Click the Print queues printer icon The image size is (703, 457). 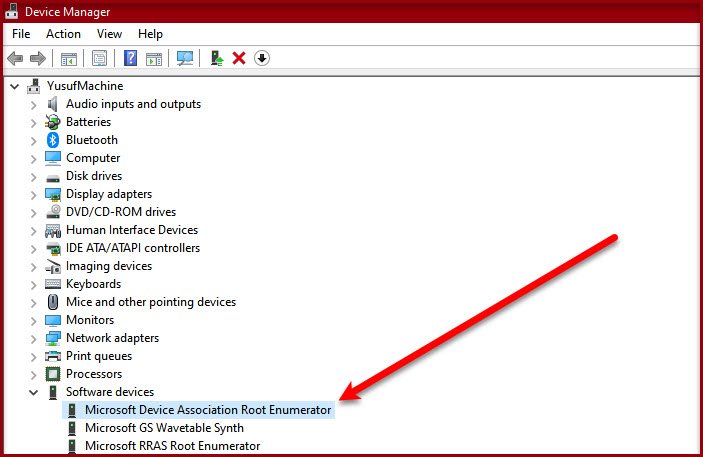coord(53,356)
